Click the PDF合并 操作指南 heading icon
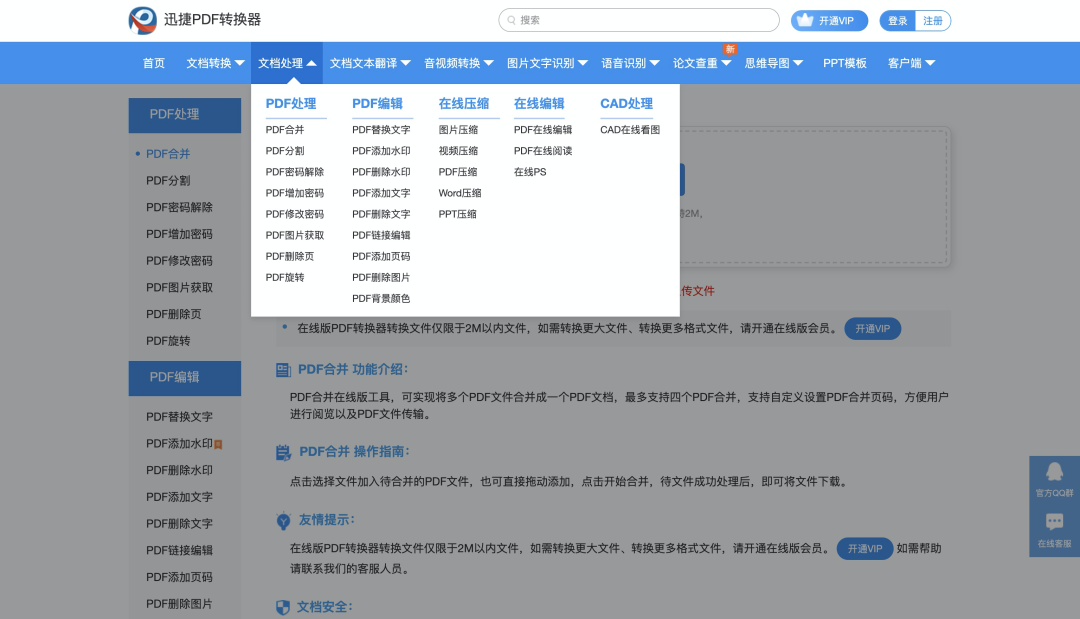 [283, 452]
